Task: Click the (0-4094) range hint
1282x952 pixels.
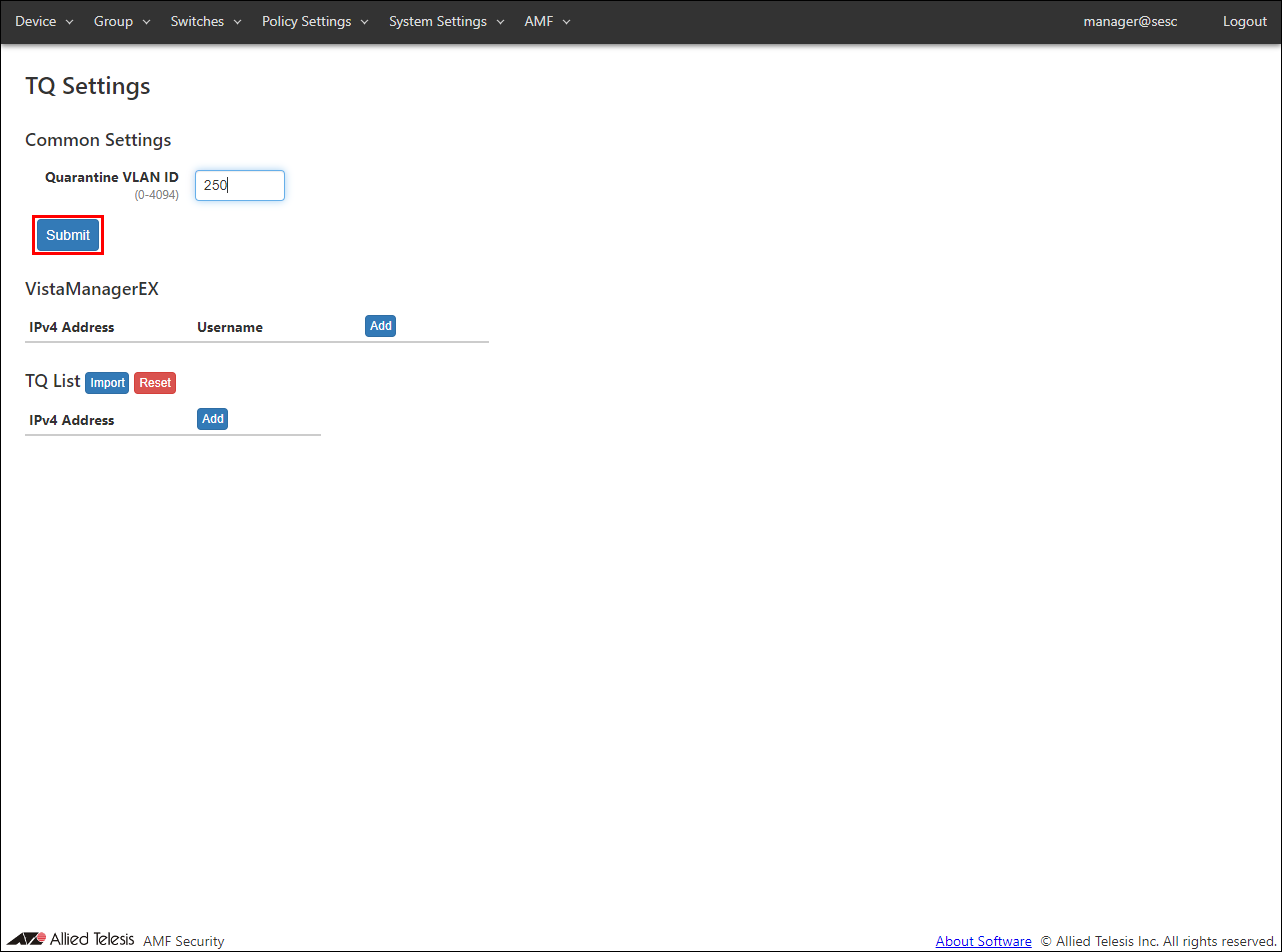Action: (x=157, y=195)
